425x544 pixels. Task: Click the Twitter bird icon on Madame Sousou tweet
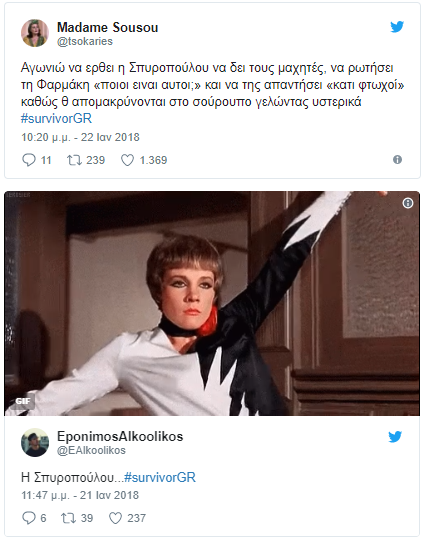tap(397, 27)
